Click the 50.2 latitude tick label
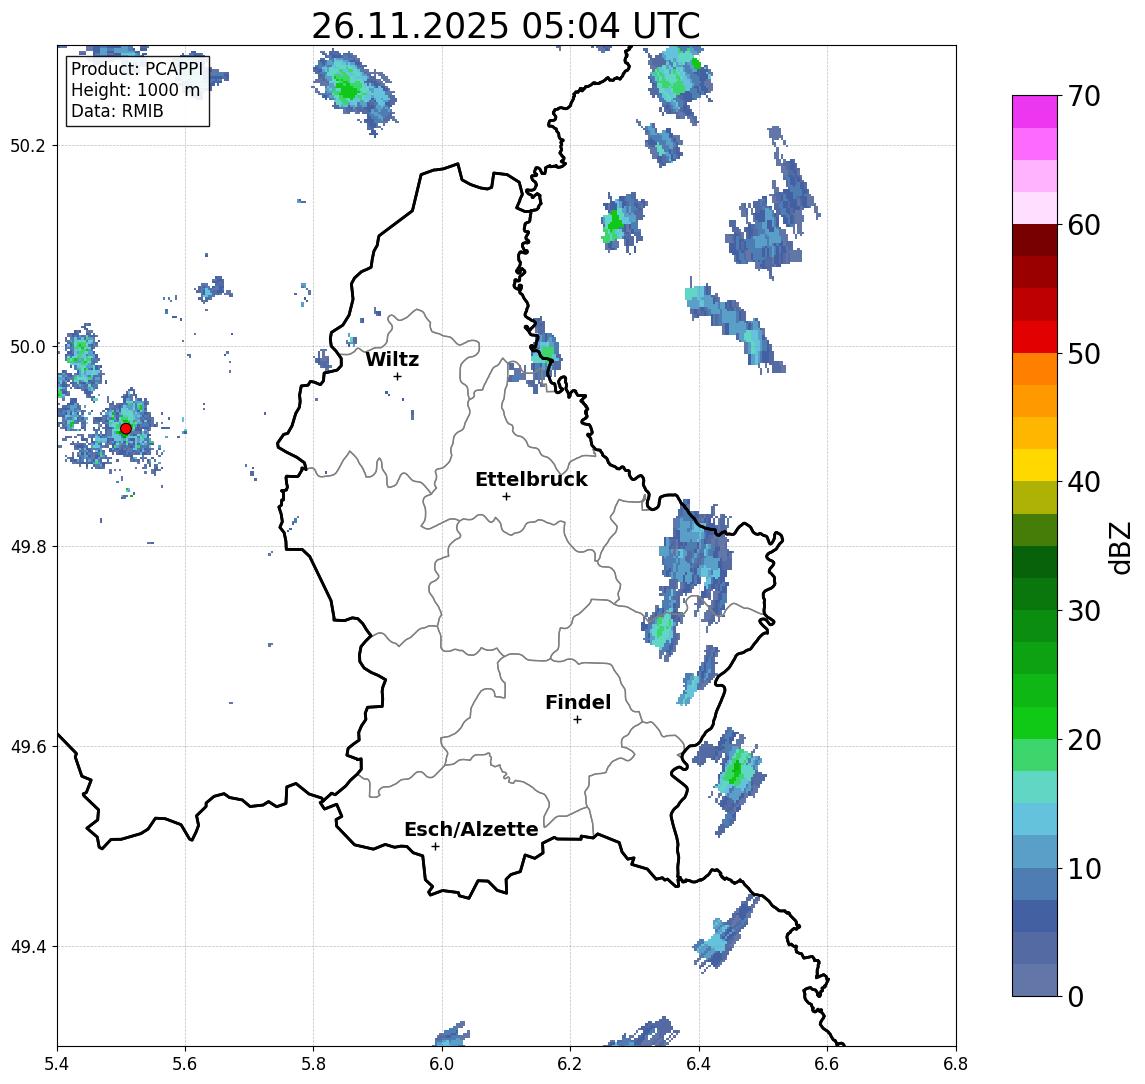1145x1084 pixels. pyautogui.click(x=28, y=145)
